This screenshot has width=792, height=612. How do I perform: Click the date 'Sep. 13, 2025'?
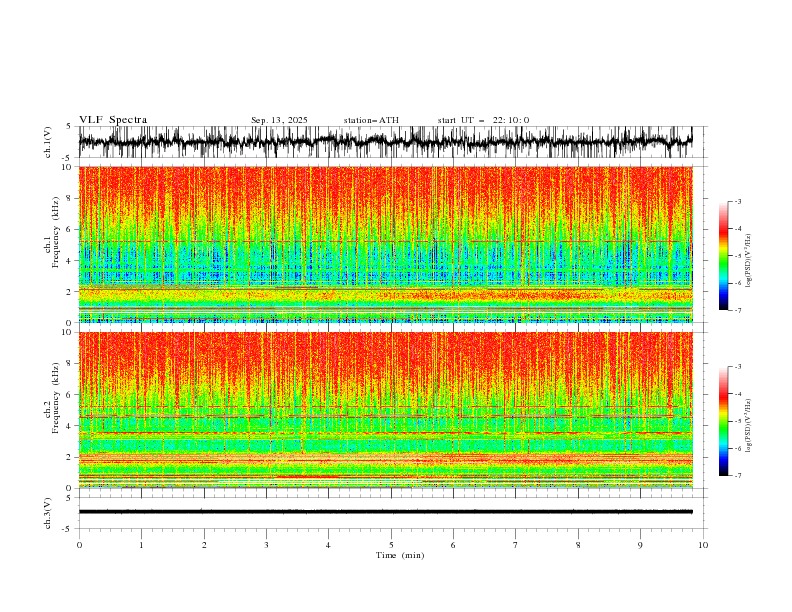pyautogui.click(x=279, y=120)
